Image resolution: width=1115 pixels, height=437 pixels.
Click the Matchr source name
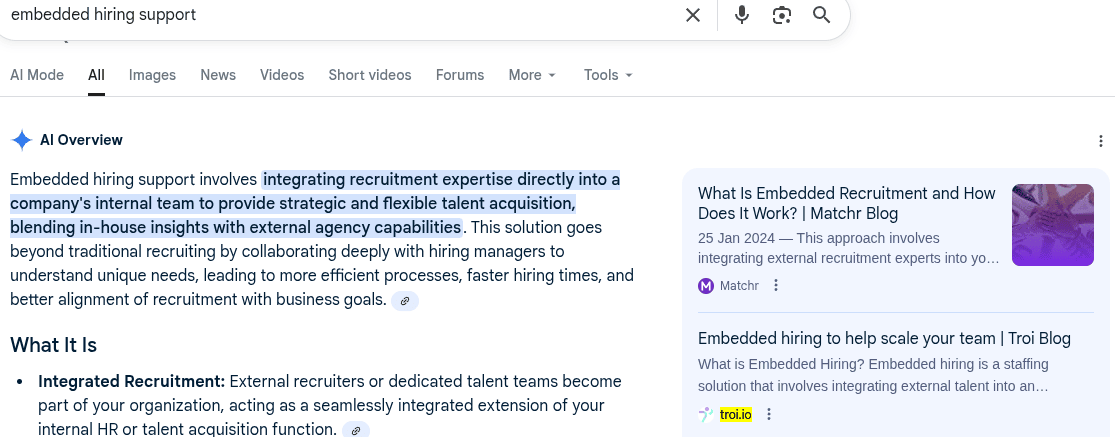click(x=739, y=286)
